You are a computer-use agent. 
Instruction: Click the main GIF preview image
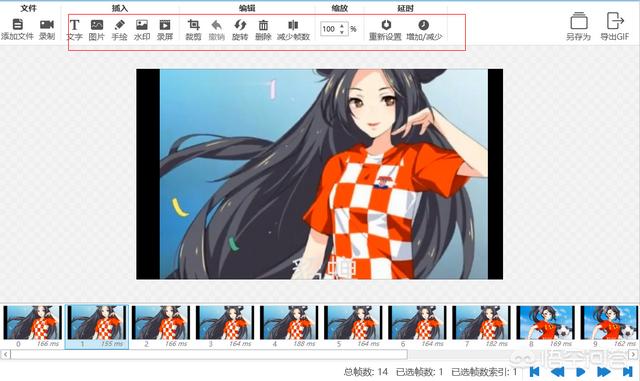coord(320,174)
